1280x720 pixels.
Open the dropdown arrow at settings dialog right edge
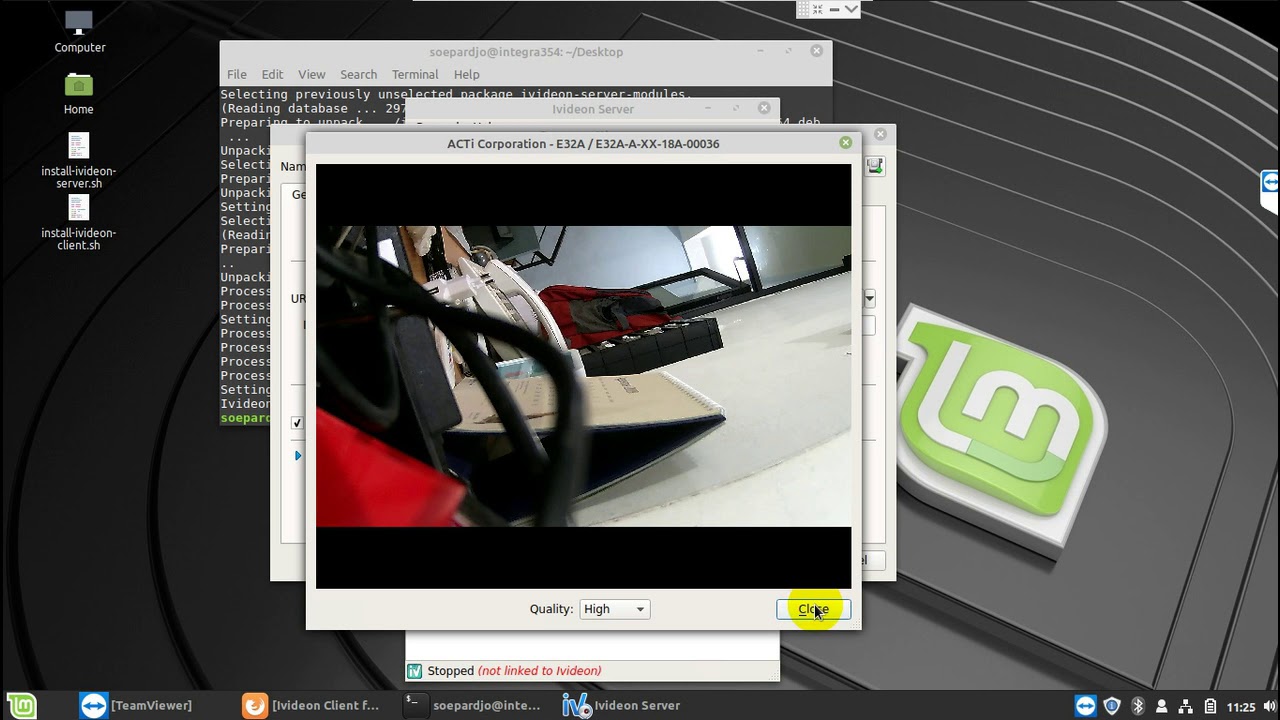click(869, 298)
